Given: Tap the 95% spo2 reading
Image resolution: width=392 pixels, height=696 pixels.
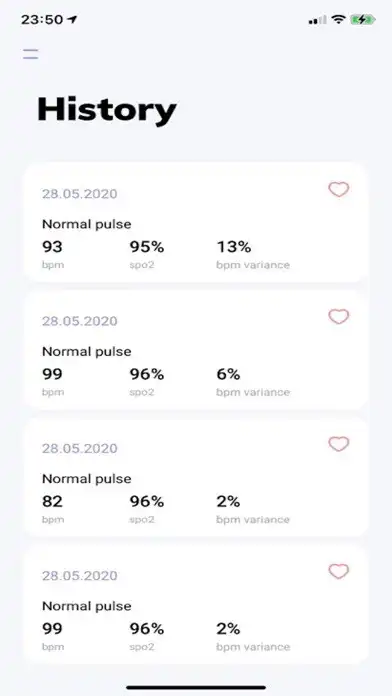Looking at the screenshot, I should coord(147,247).
